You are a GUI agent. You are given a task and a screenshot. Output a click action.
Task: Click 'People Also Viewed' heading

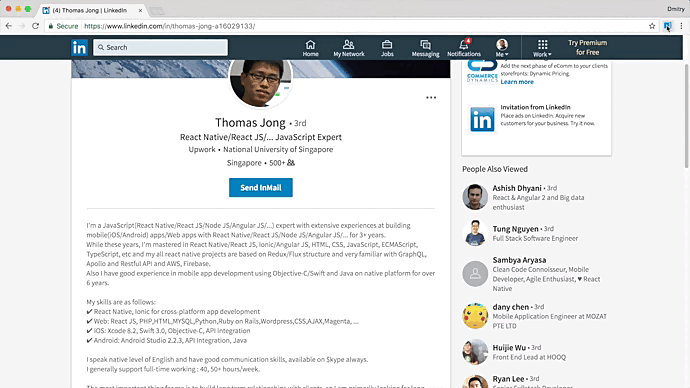[x=495, y=169]
